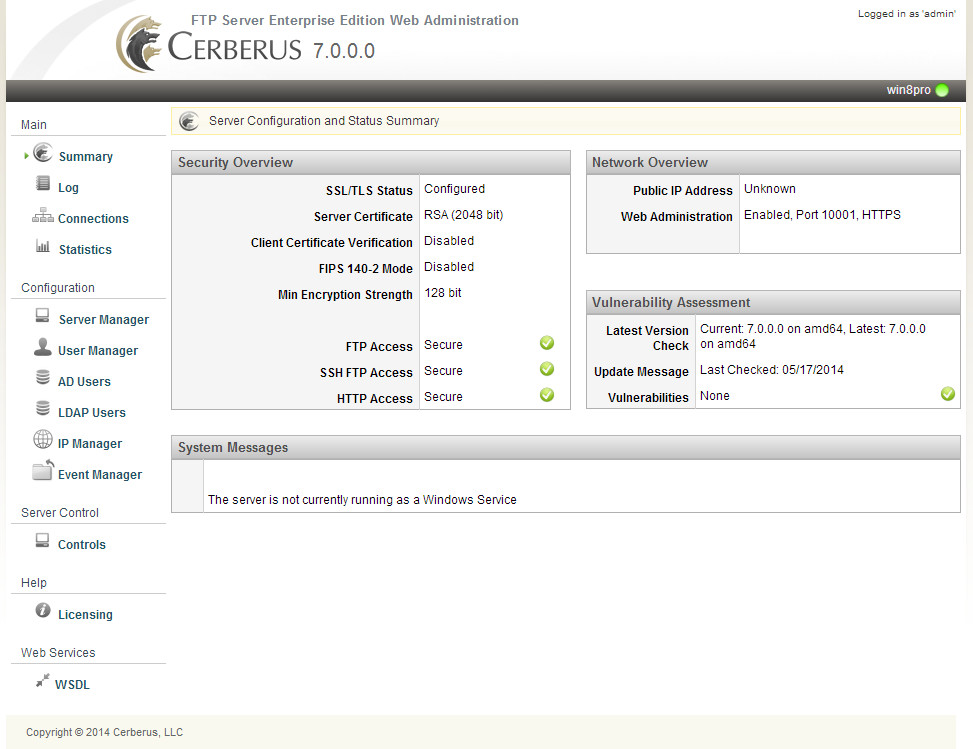
Task: Click "Enabled, Port 10001, HTTPS" value
Action: tap(822, 215)
